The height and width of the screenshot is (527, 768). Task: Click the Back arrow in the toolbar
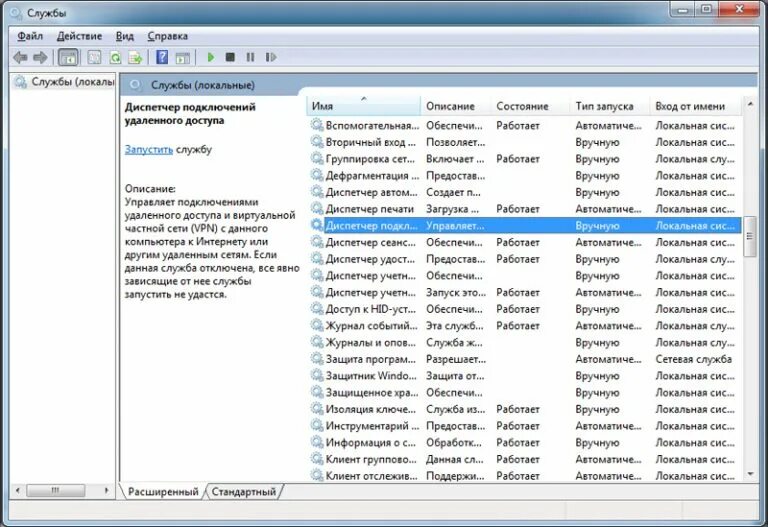point(21,57)
